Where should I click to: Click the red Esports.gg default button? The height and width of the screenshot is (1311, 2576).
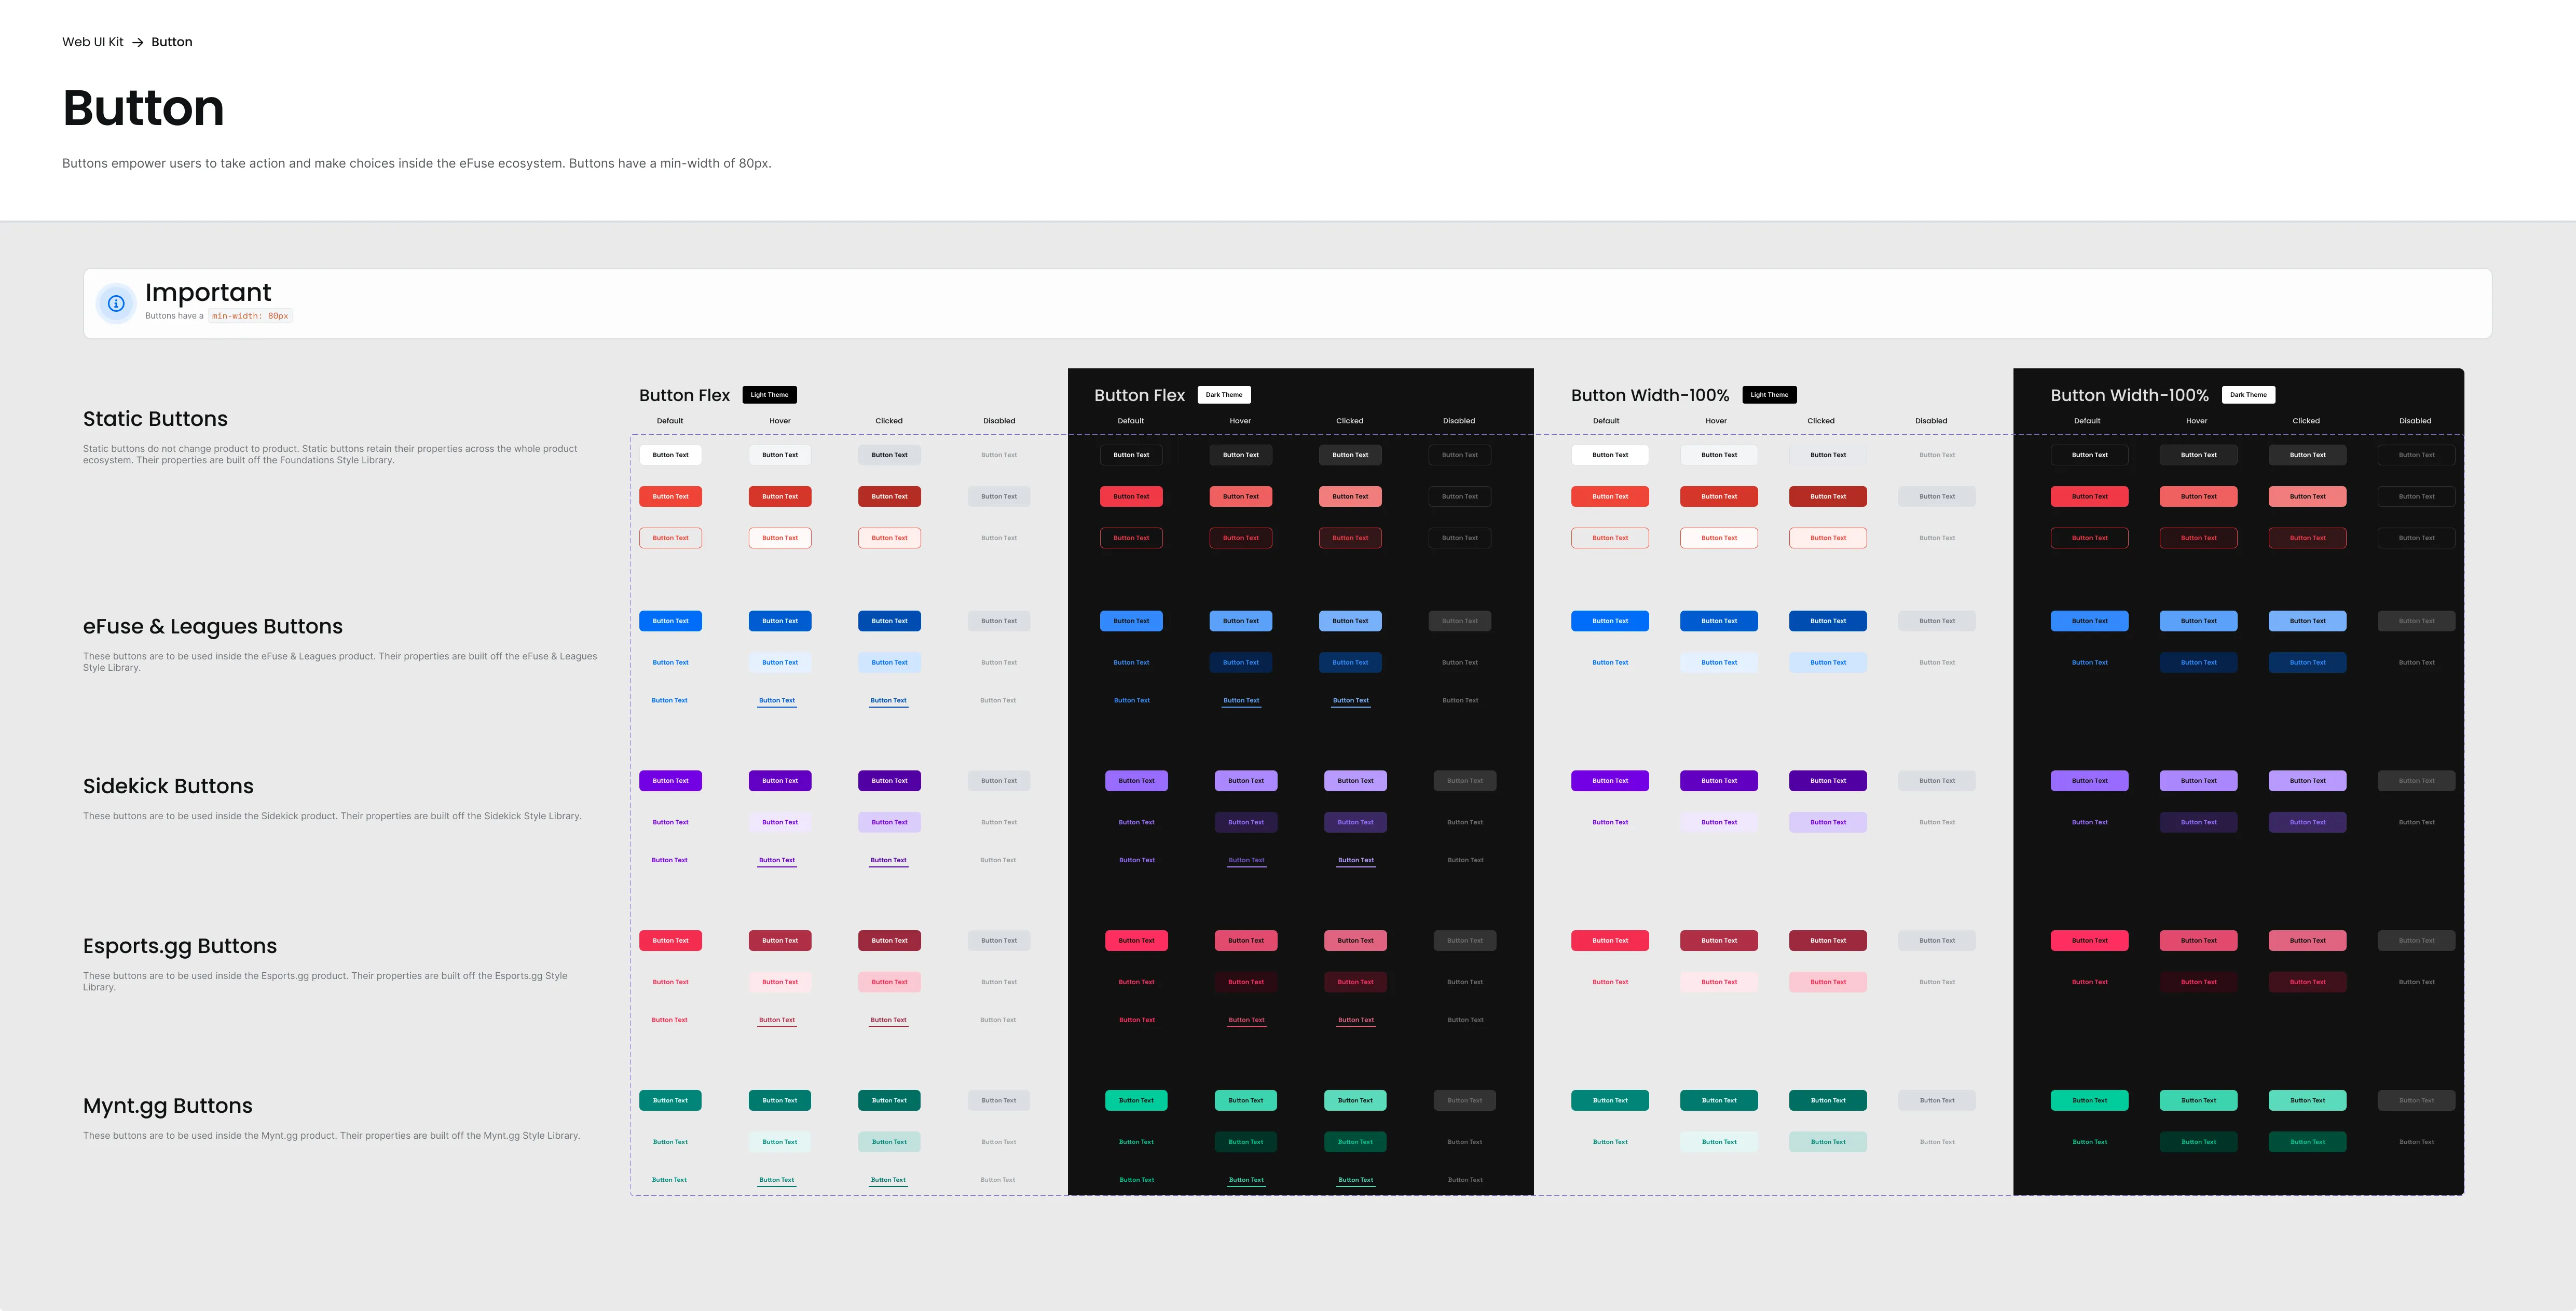[x=670, y=940]
